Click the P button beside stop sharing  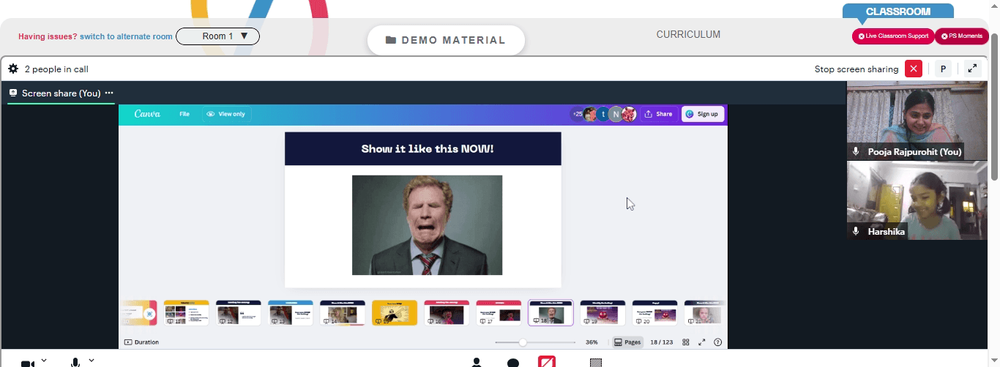(943, 69)
